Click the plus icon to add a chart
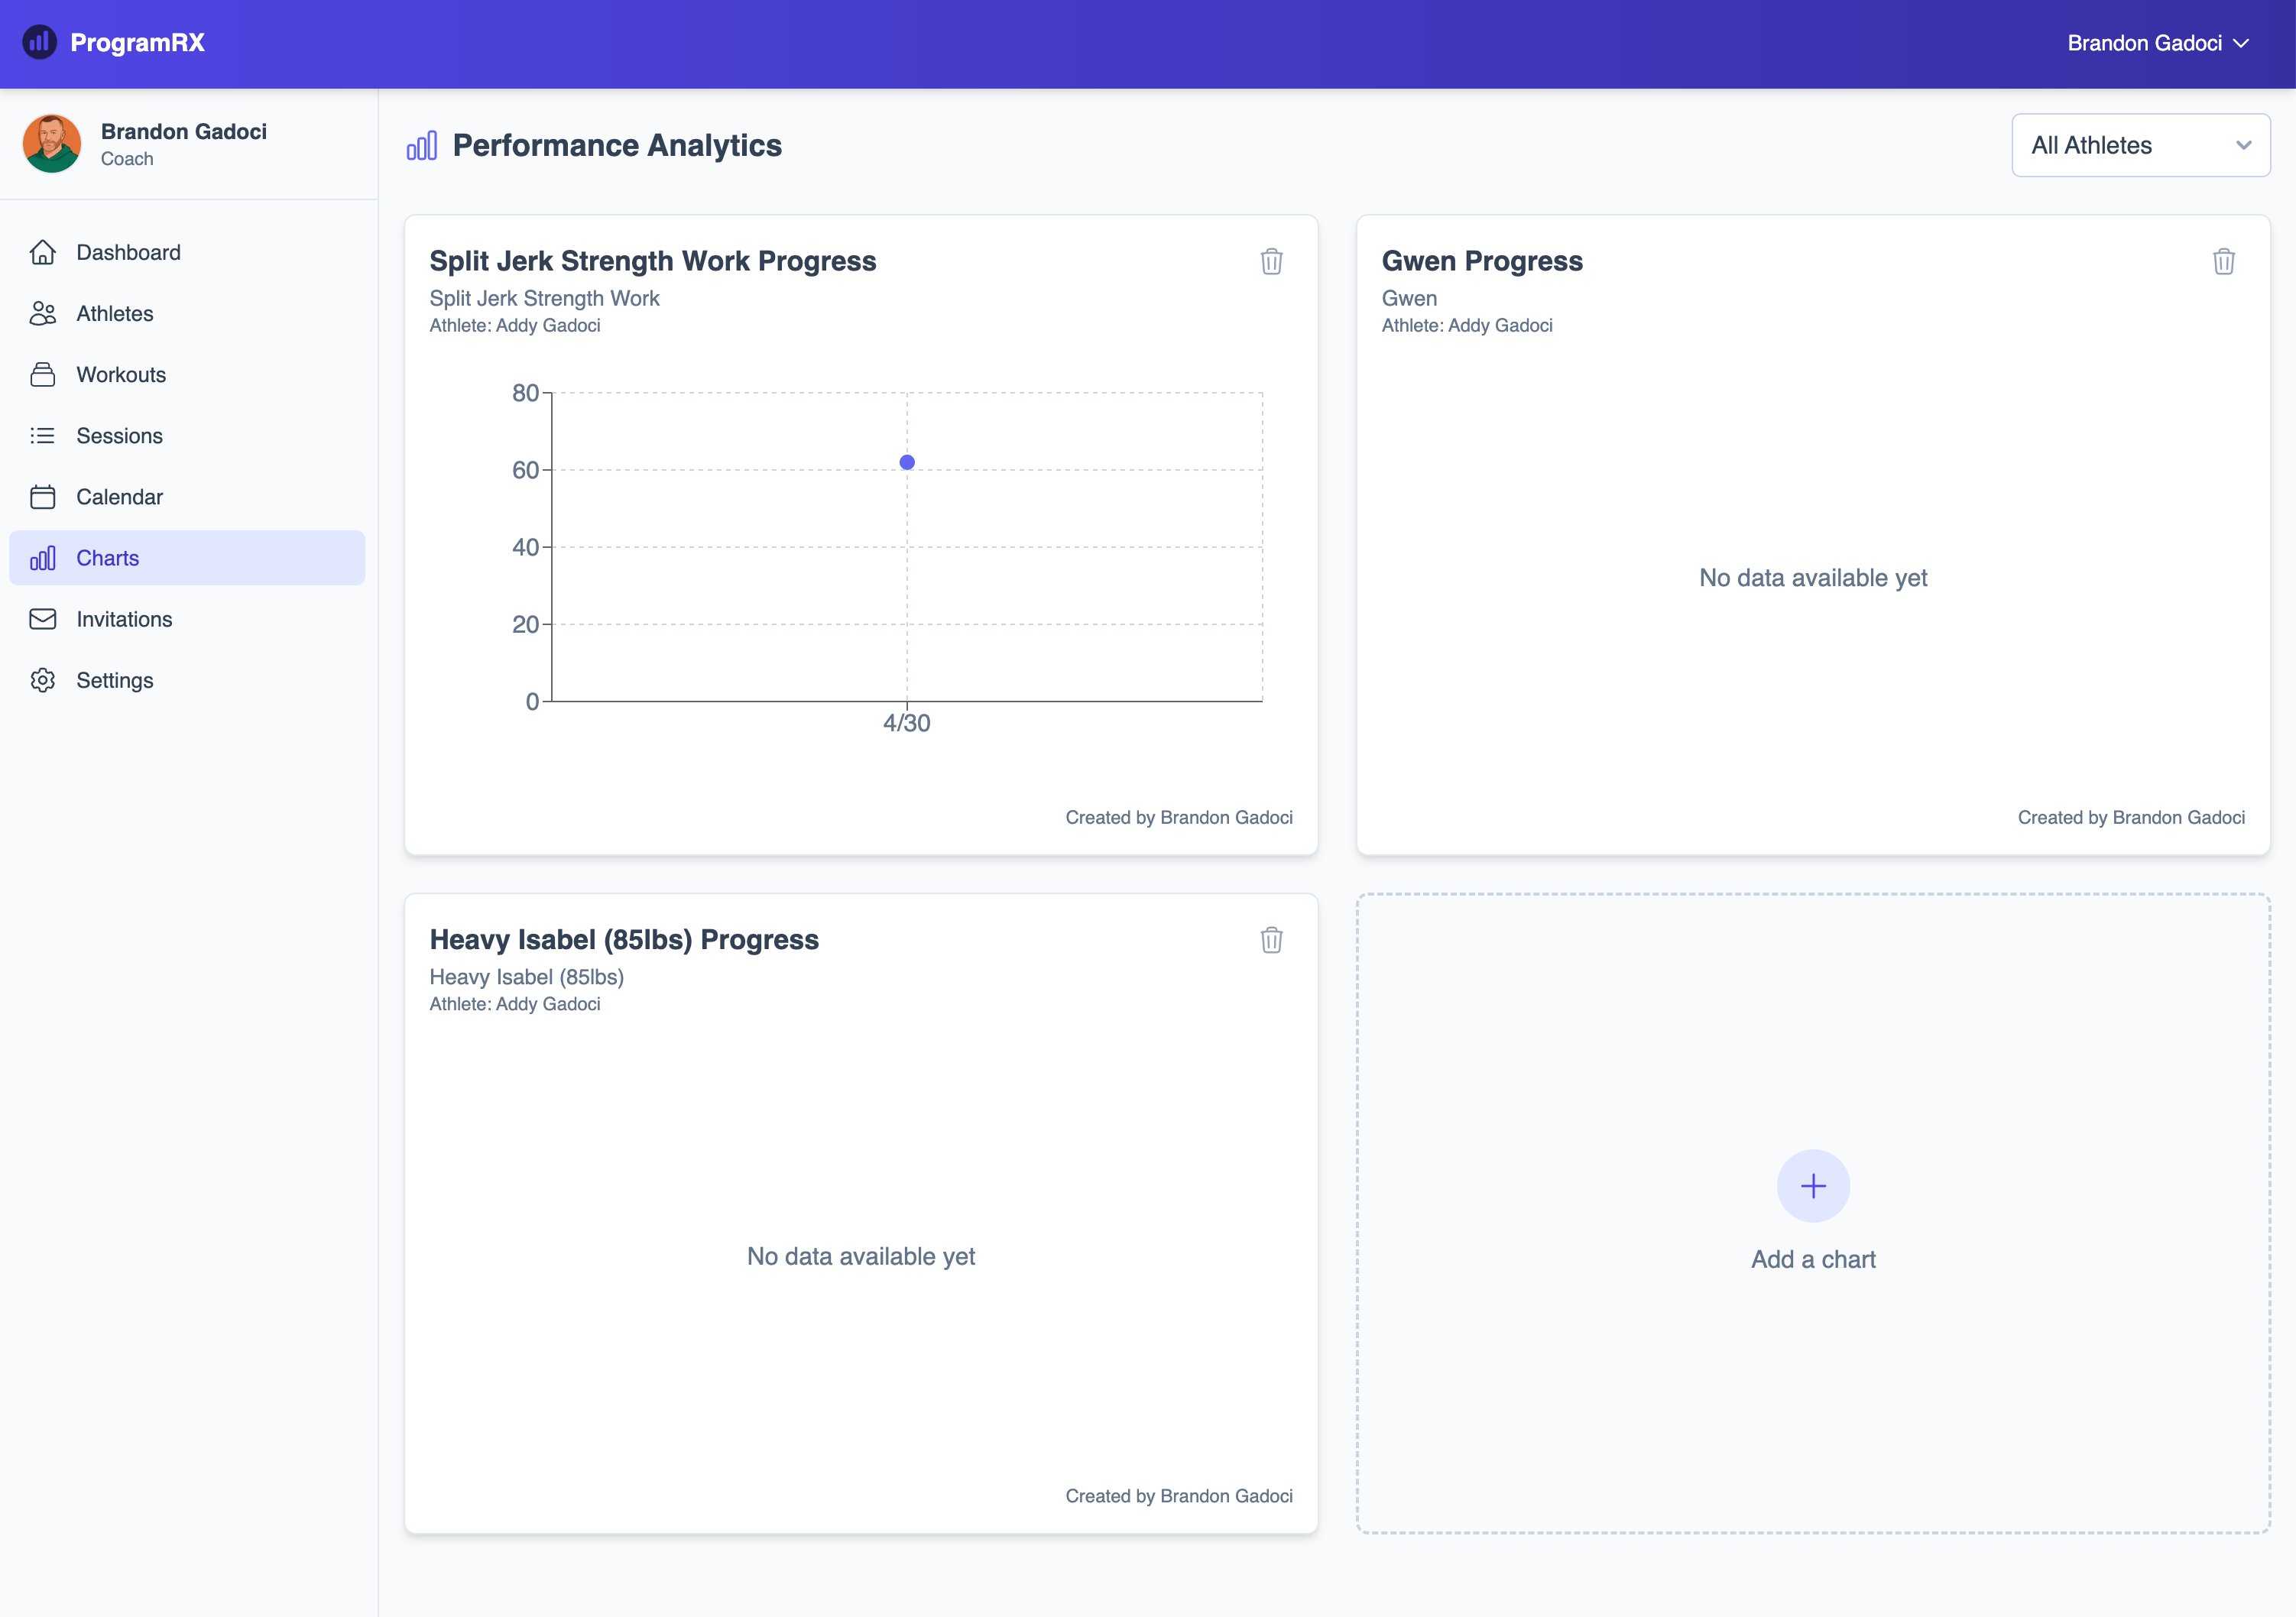Viewport: 2296px width, 1617px height. tap(1813, 1186)
